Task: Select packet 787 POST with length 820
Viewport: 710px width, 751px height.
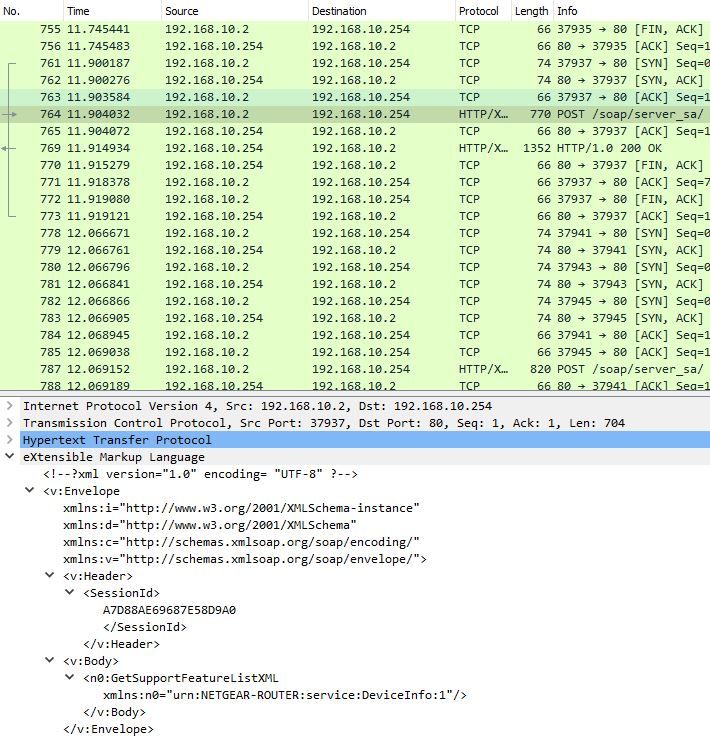Action: [x=355, y=369]
